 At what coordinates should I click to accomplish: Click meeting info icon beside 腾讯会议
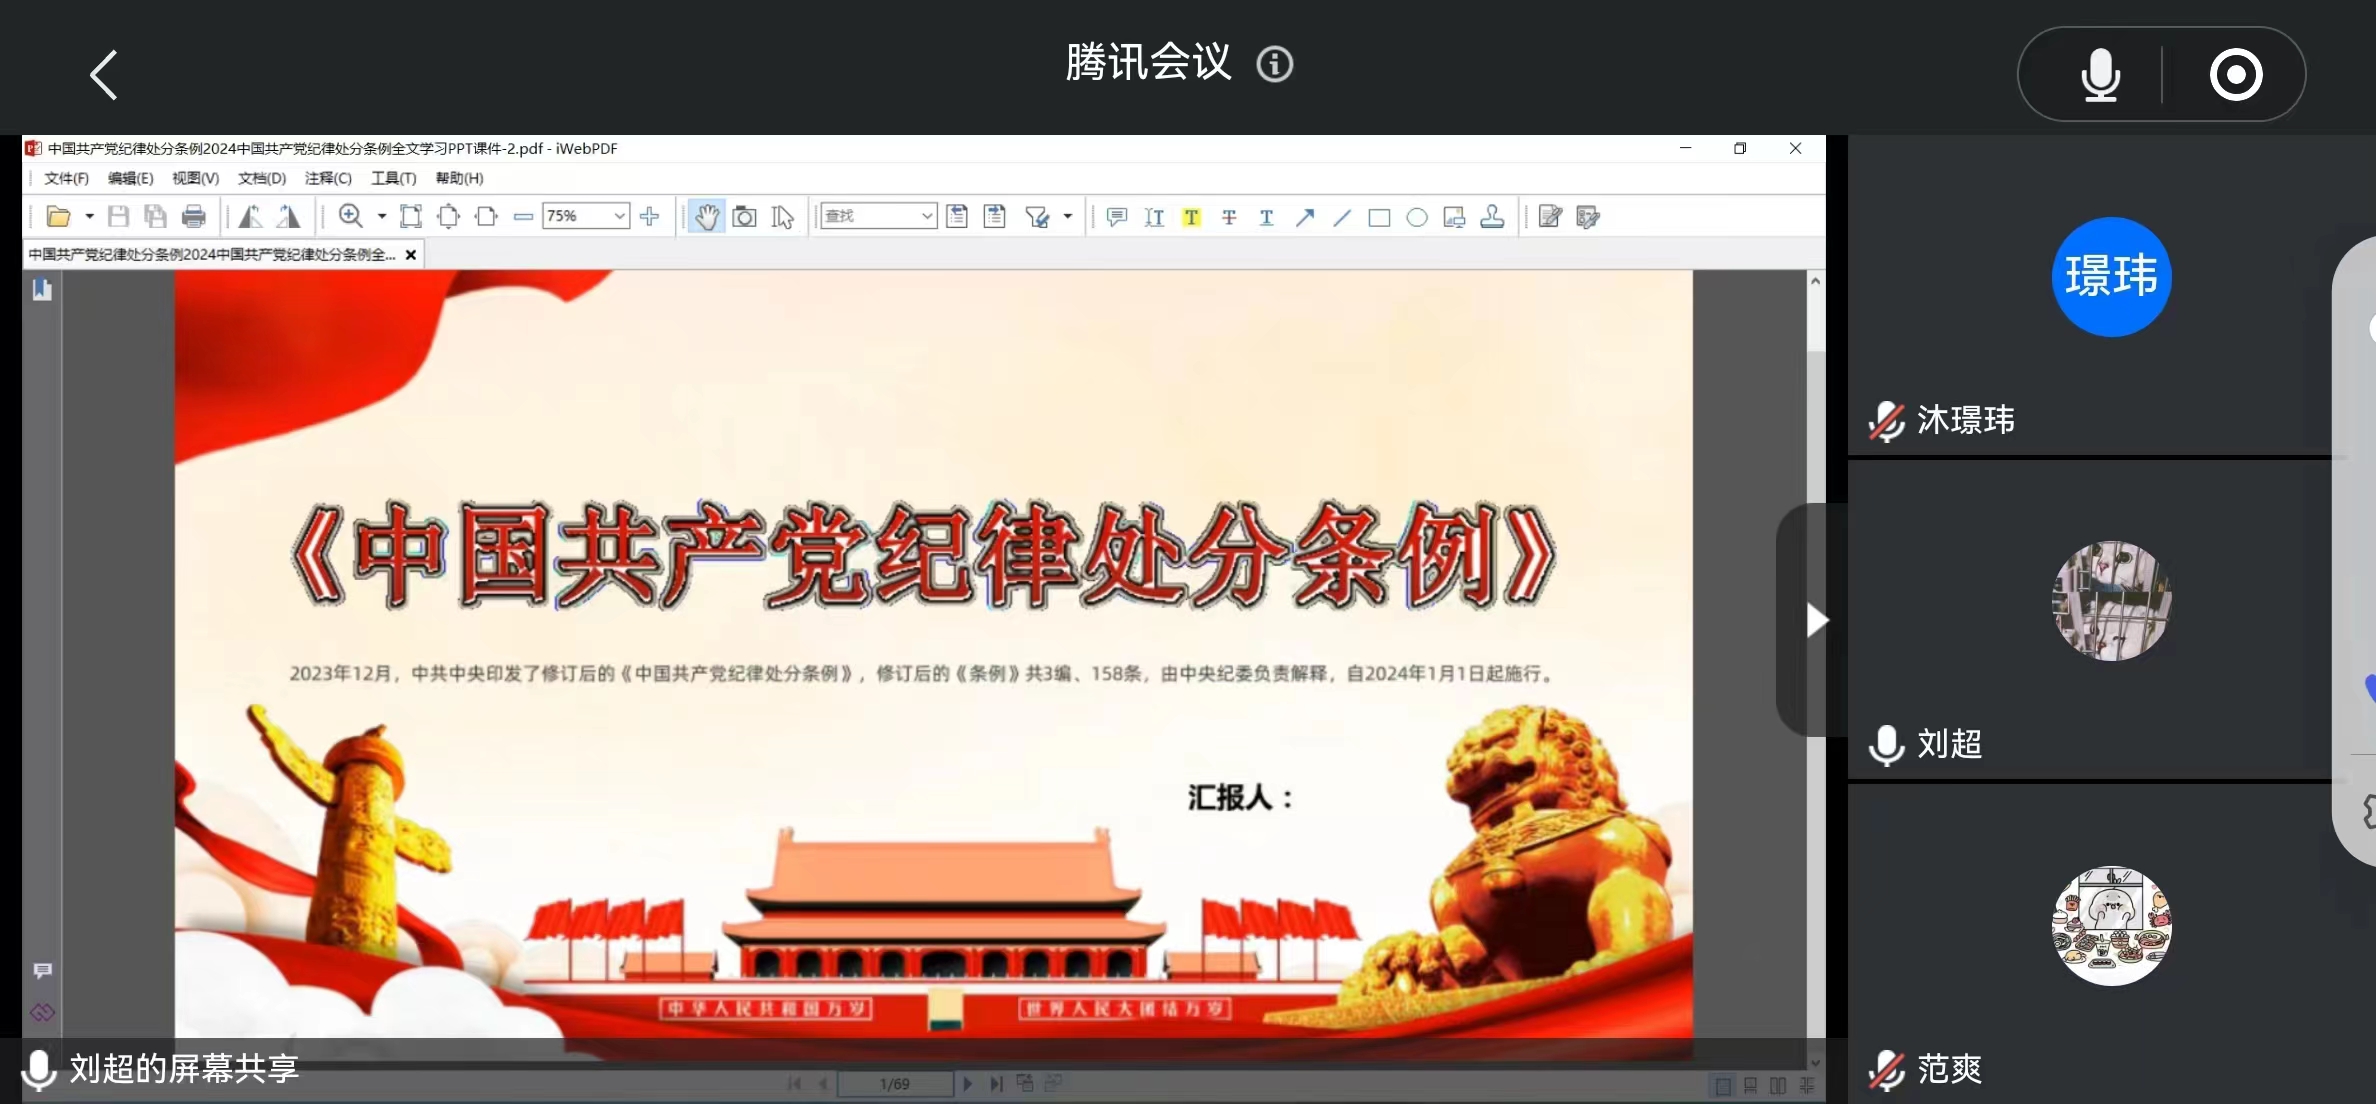1275,64
